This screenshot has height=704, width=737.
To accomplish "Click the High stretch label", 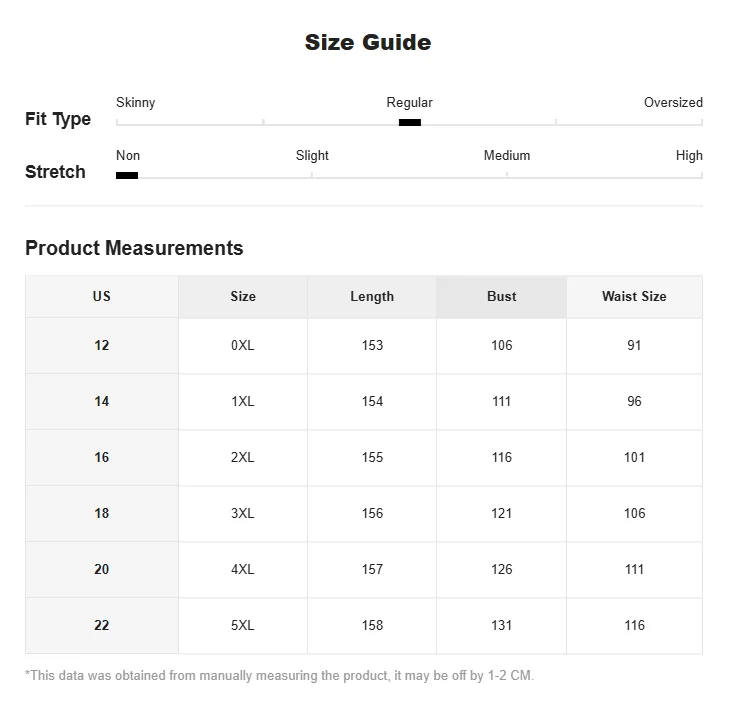I will click(689, 156).
